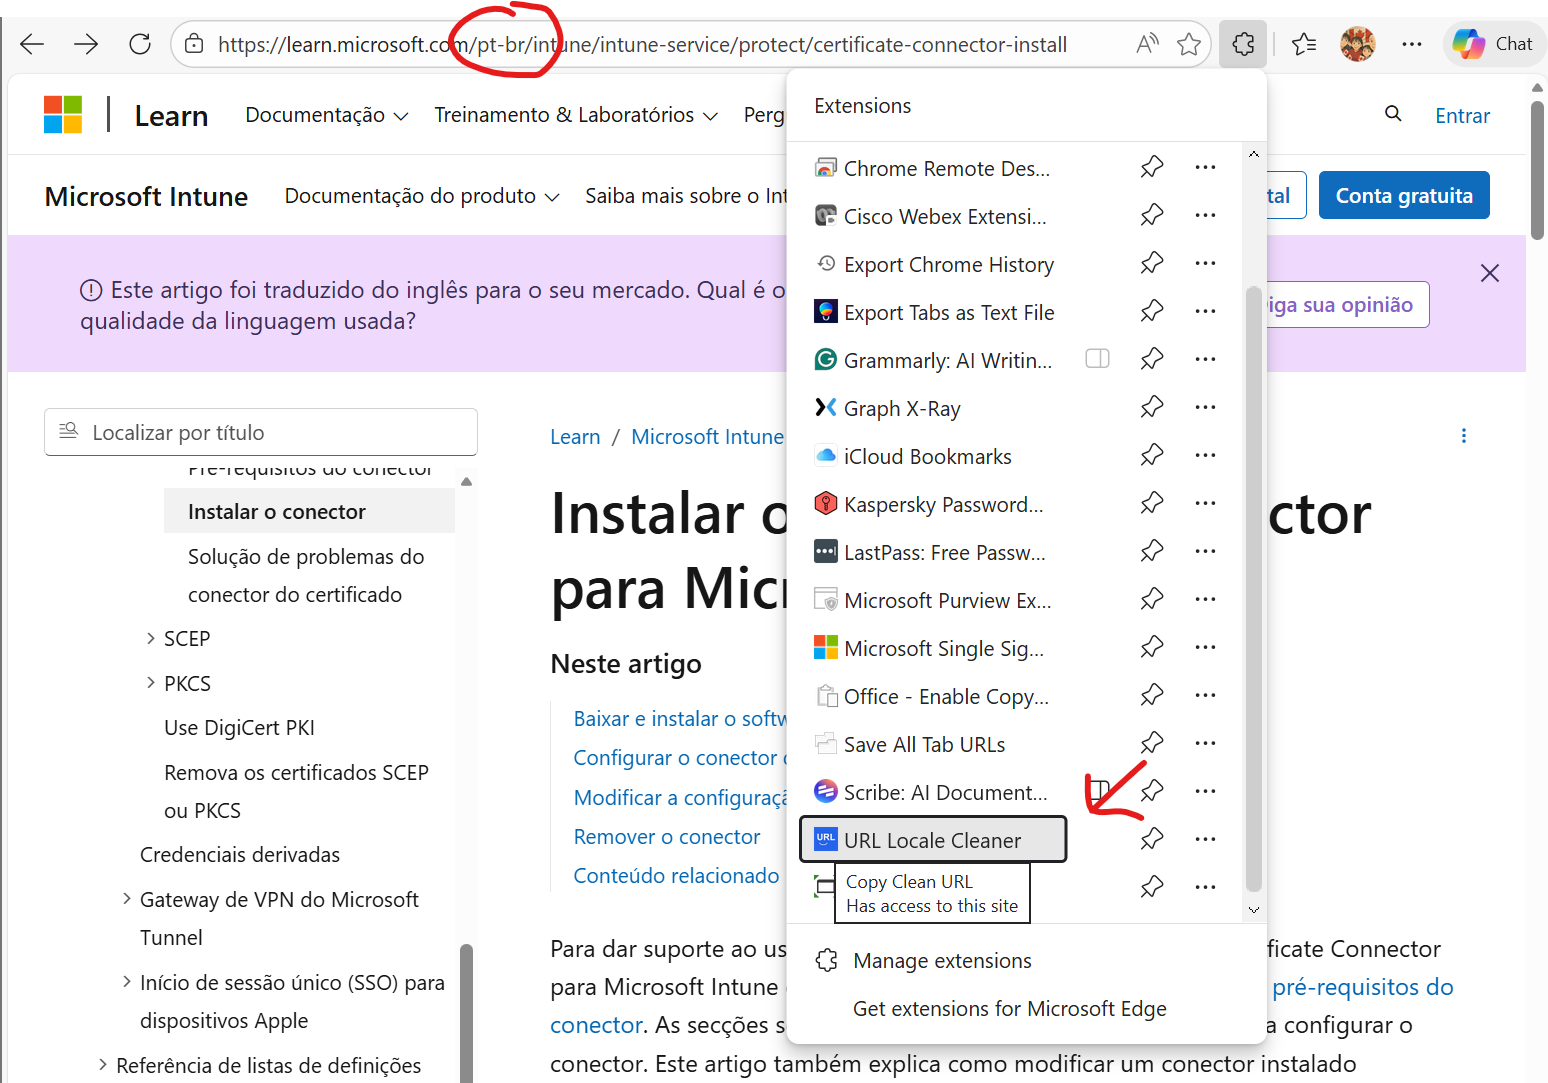Screen dimensions: 1548x1083
Task: Click the Extensions puzzle icon in toolbar
Action: pos(1242,43)
